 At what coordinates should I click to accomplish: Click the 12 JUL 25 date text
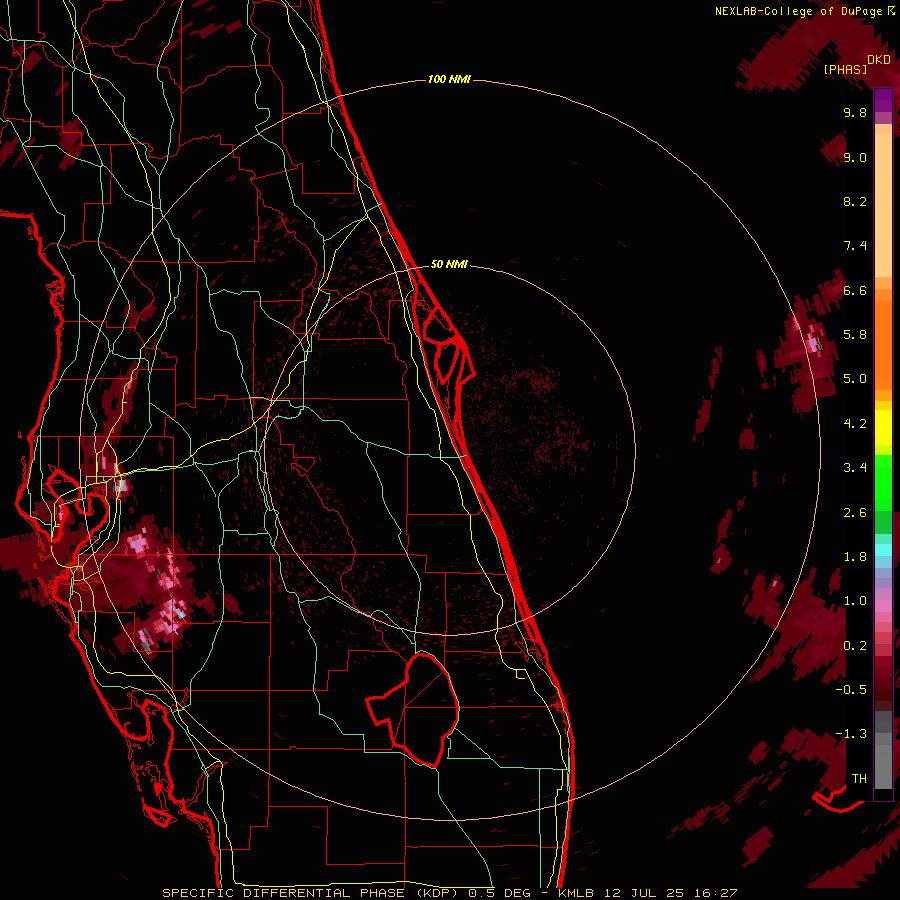point(646,893)
